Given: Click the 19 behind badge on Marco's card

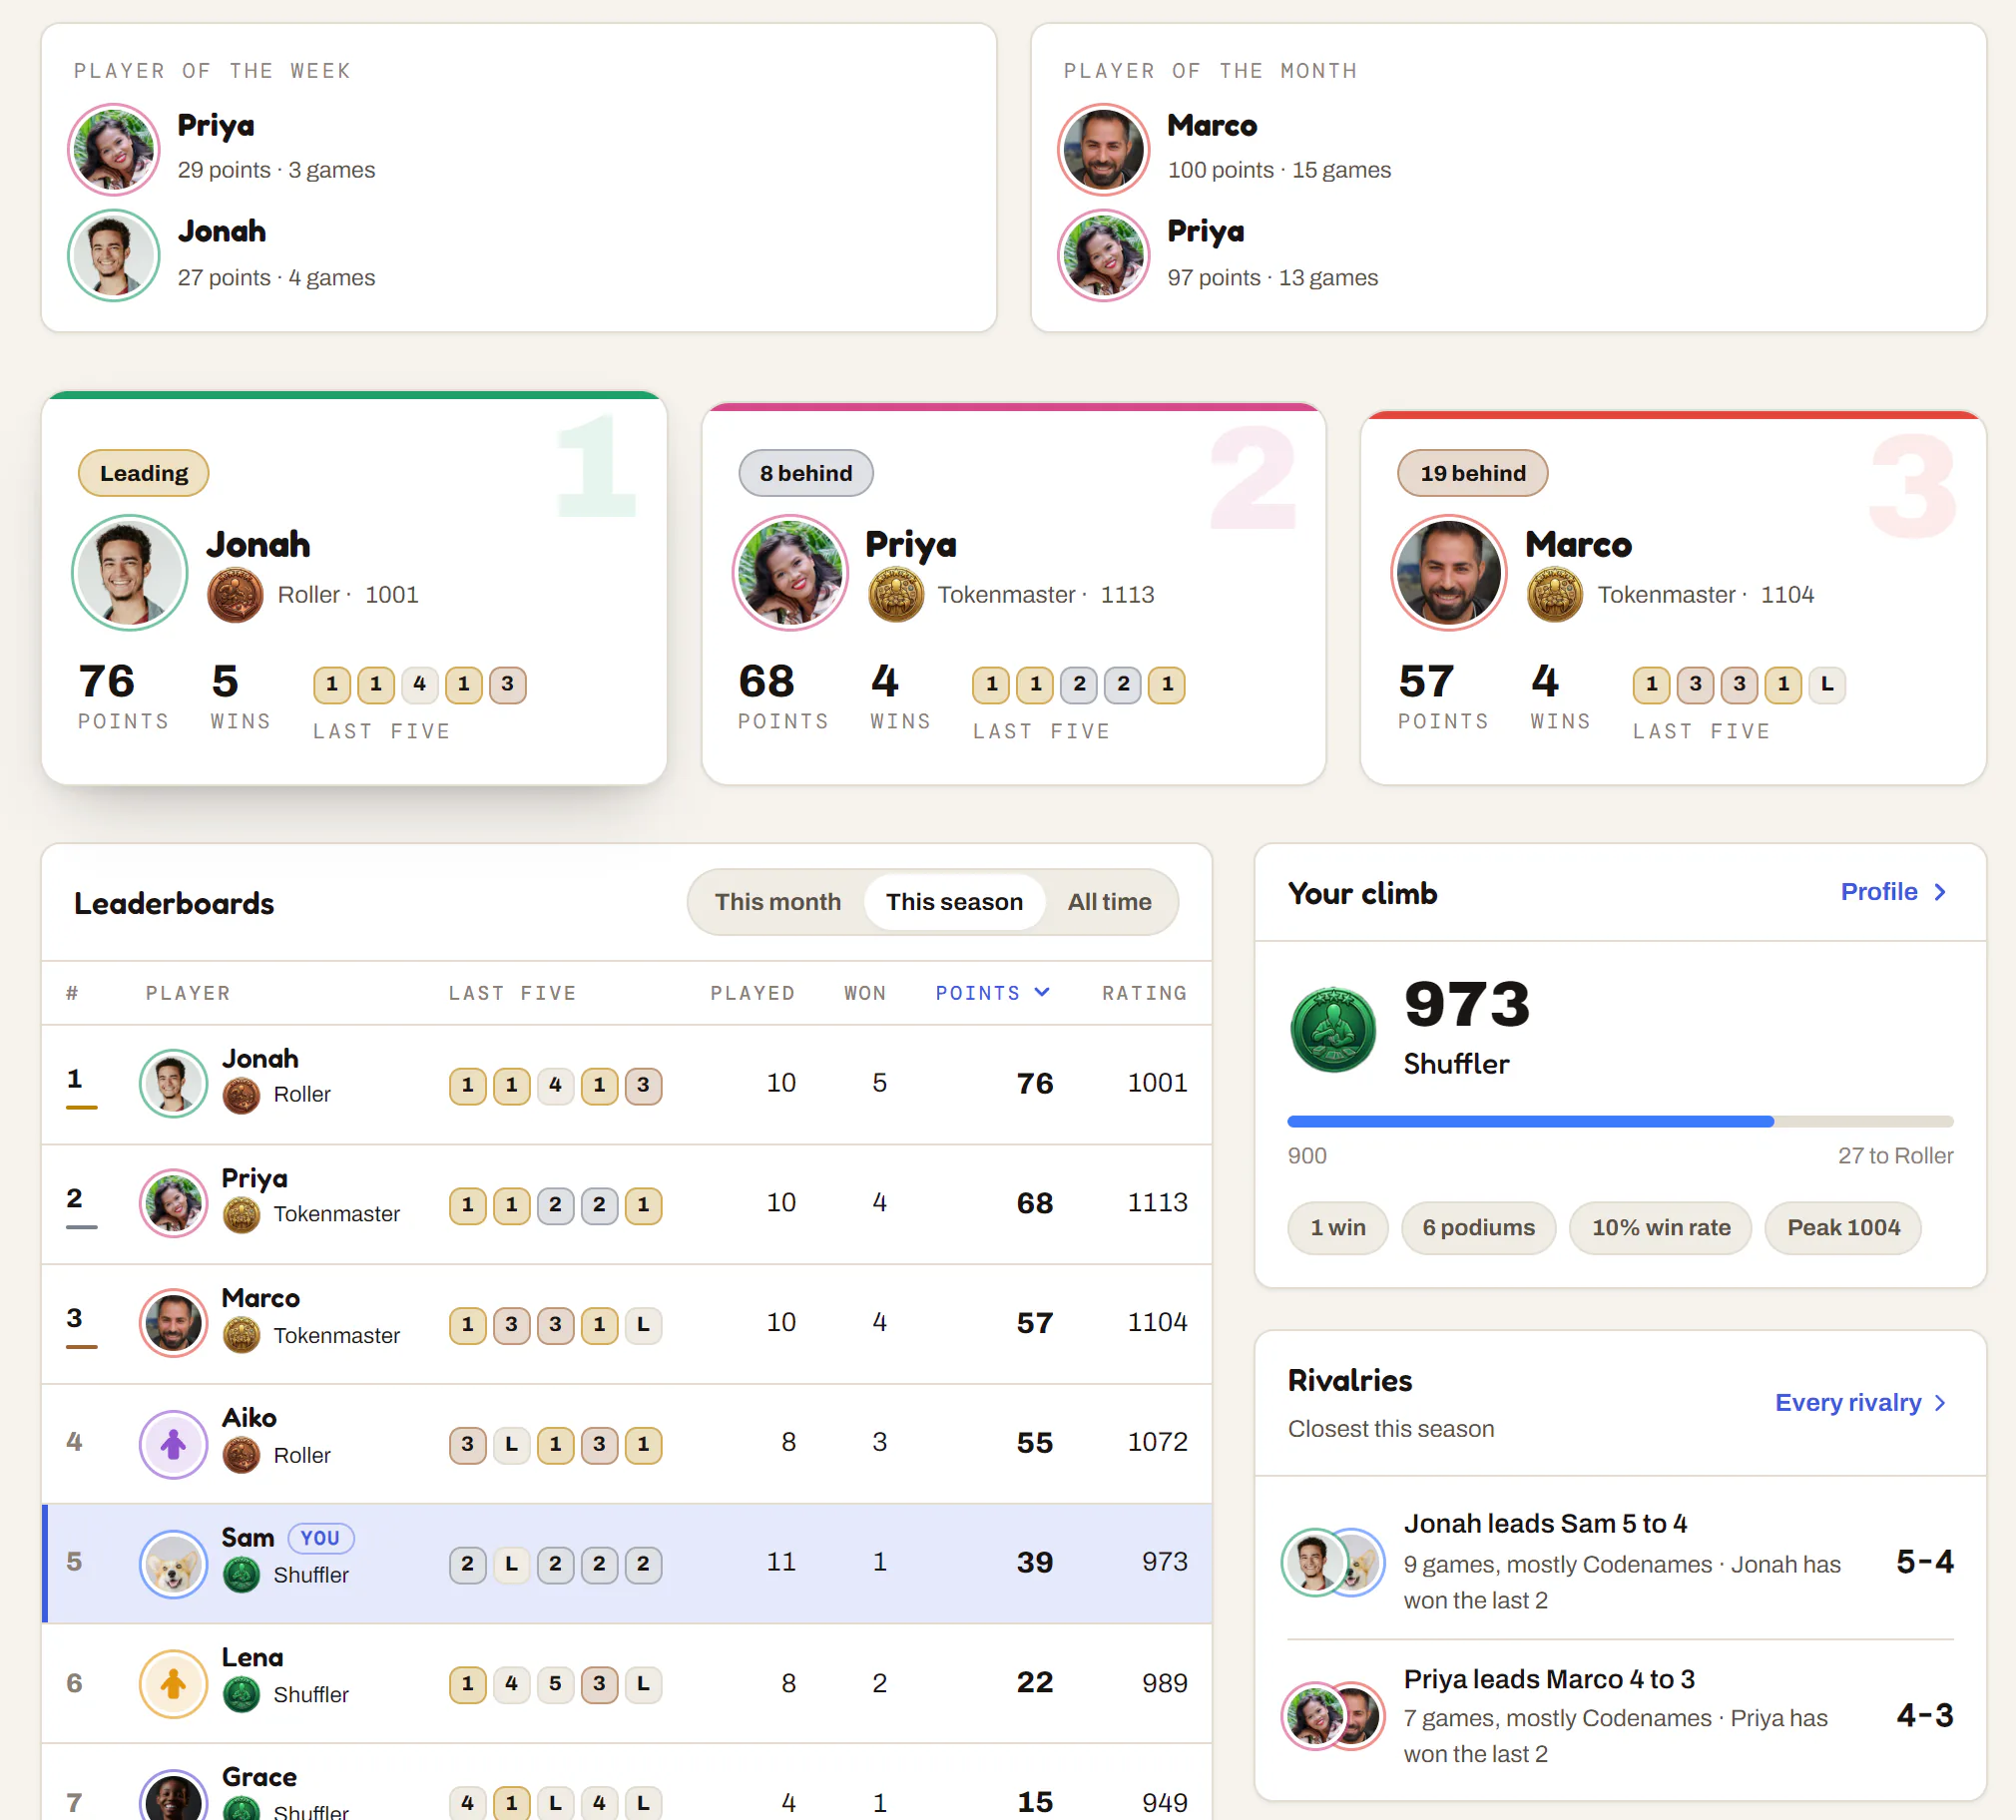Looking at the screenshot, I should coord(1473,473).
